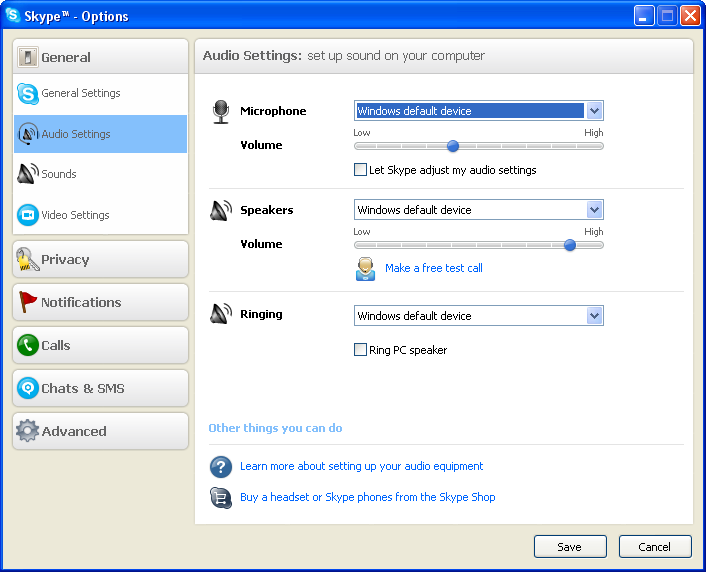
Task: Minimize the Skype Options window
Action: tap(644, 16)
